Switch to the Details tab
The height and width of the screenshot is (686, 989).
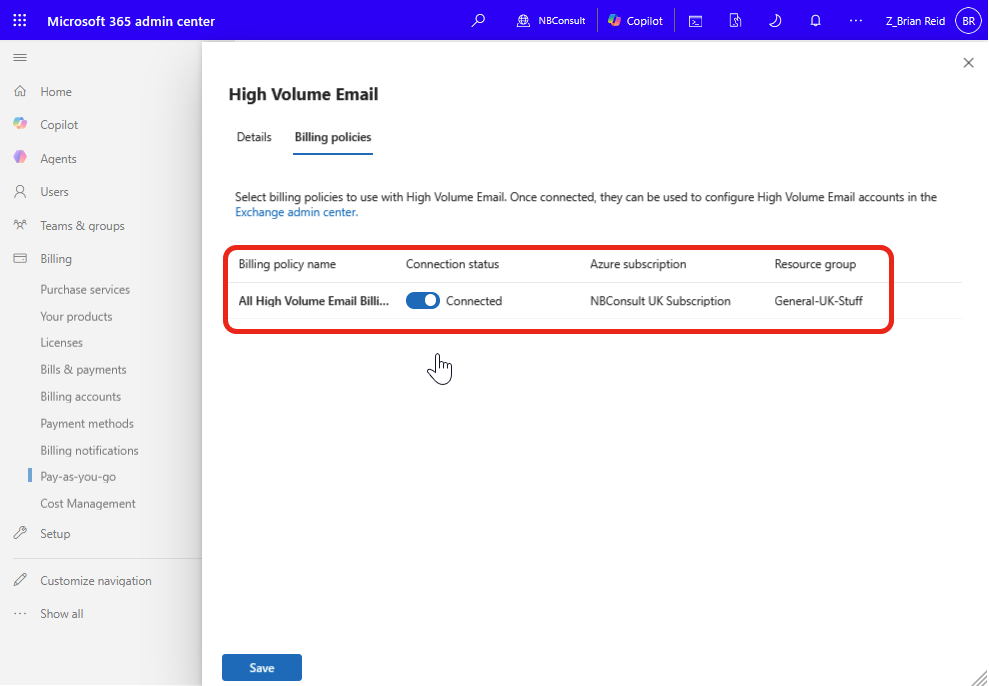click(254, 137)
